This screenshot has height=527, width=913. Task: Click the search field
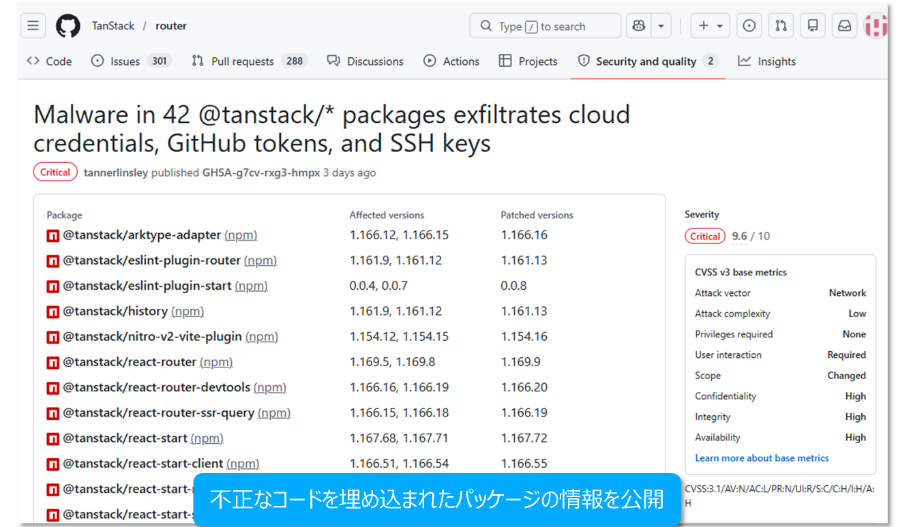pyautogui.click(x=545, y=26)
